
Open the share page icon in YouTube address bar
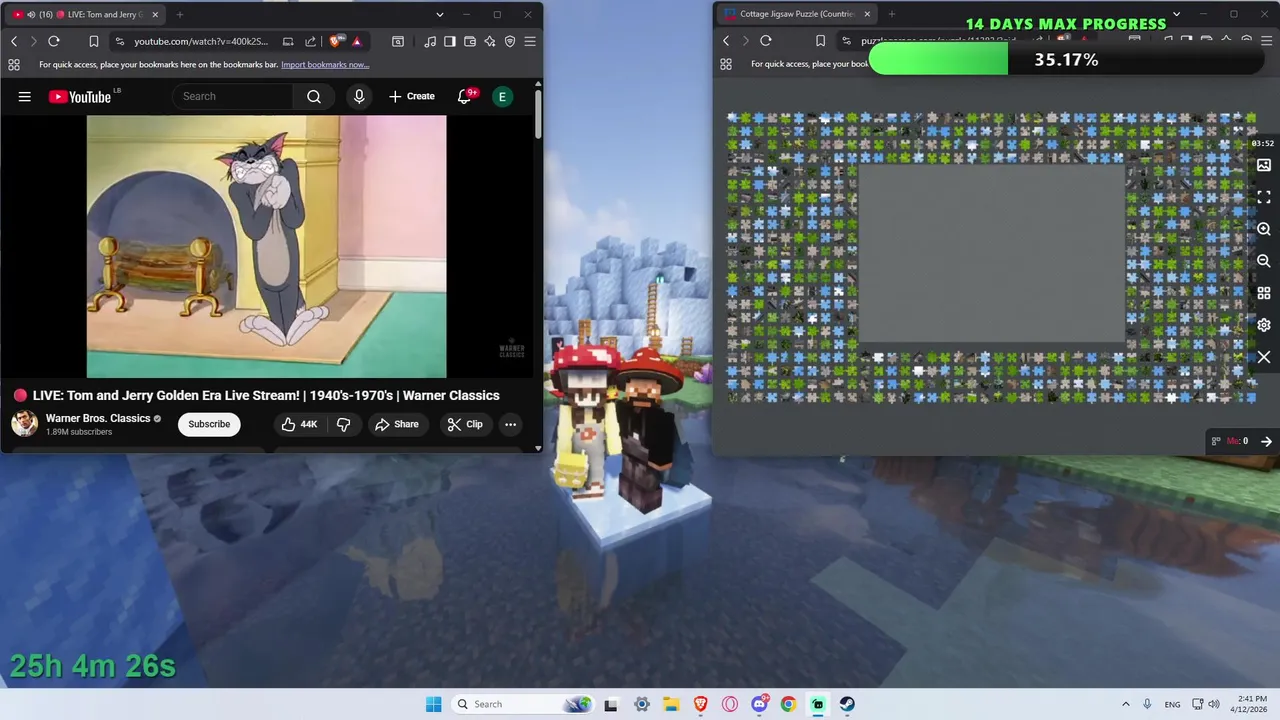click(x=310, y=41)
